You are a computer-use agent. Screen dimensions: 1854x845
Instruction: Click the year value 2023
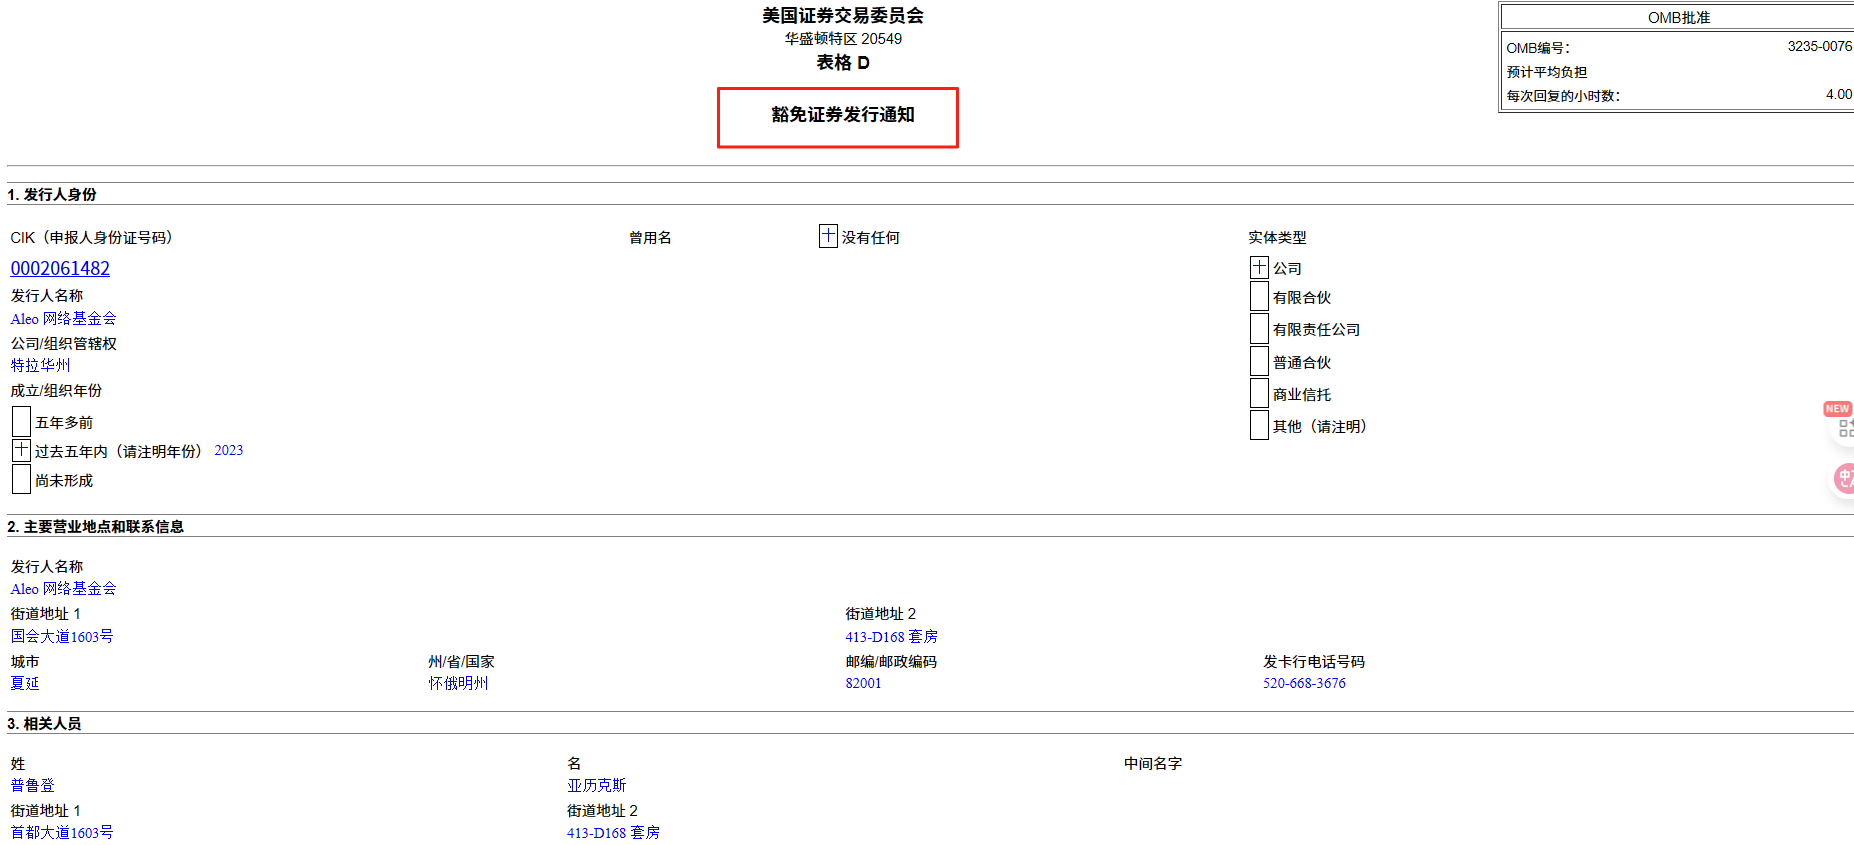coord(228,450)
